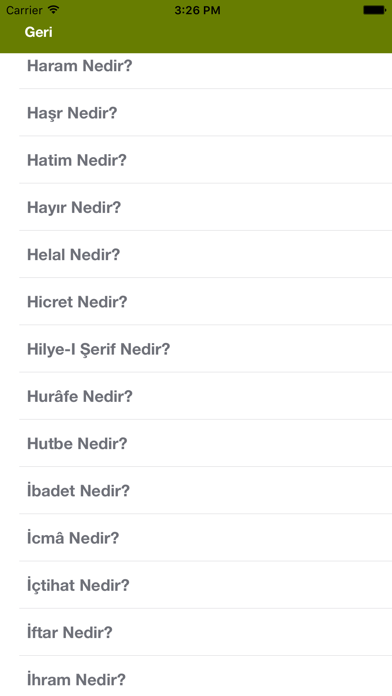
Task: Tap the 3:26 PM clock
Action: pyautogui.click(x=197, y=10)
